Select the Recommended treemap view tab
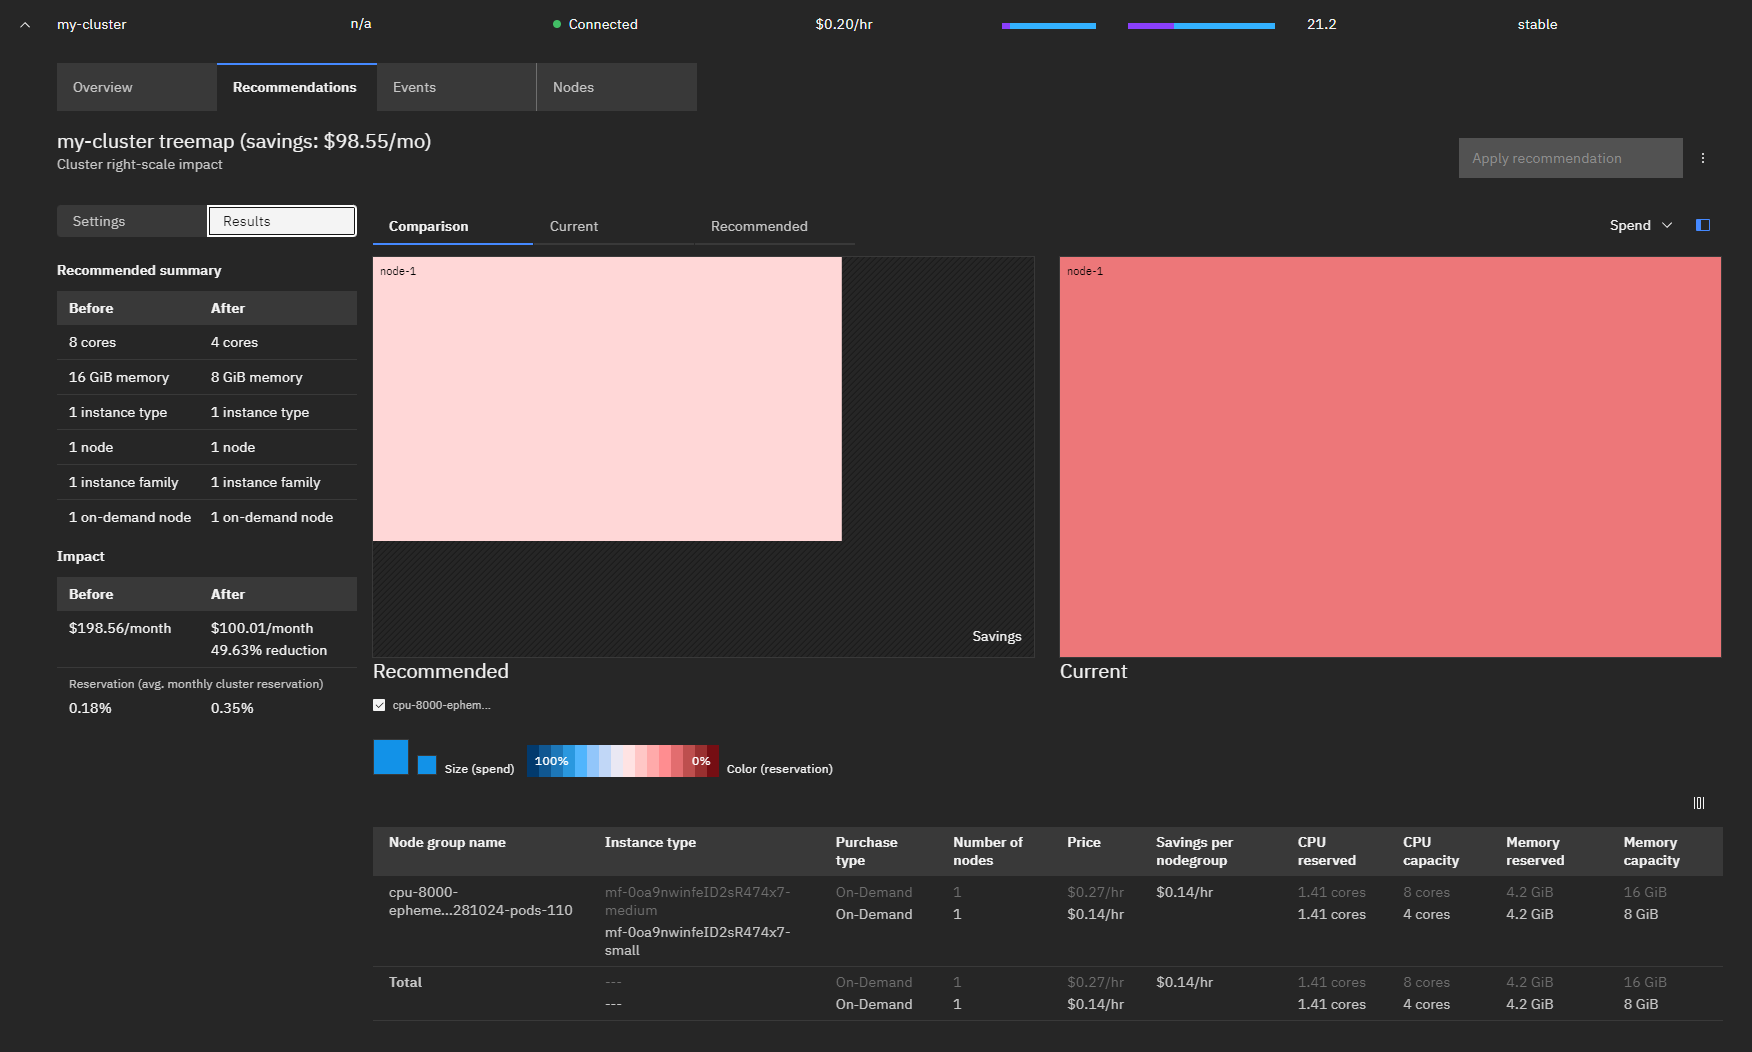 [x=759, y=226]
